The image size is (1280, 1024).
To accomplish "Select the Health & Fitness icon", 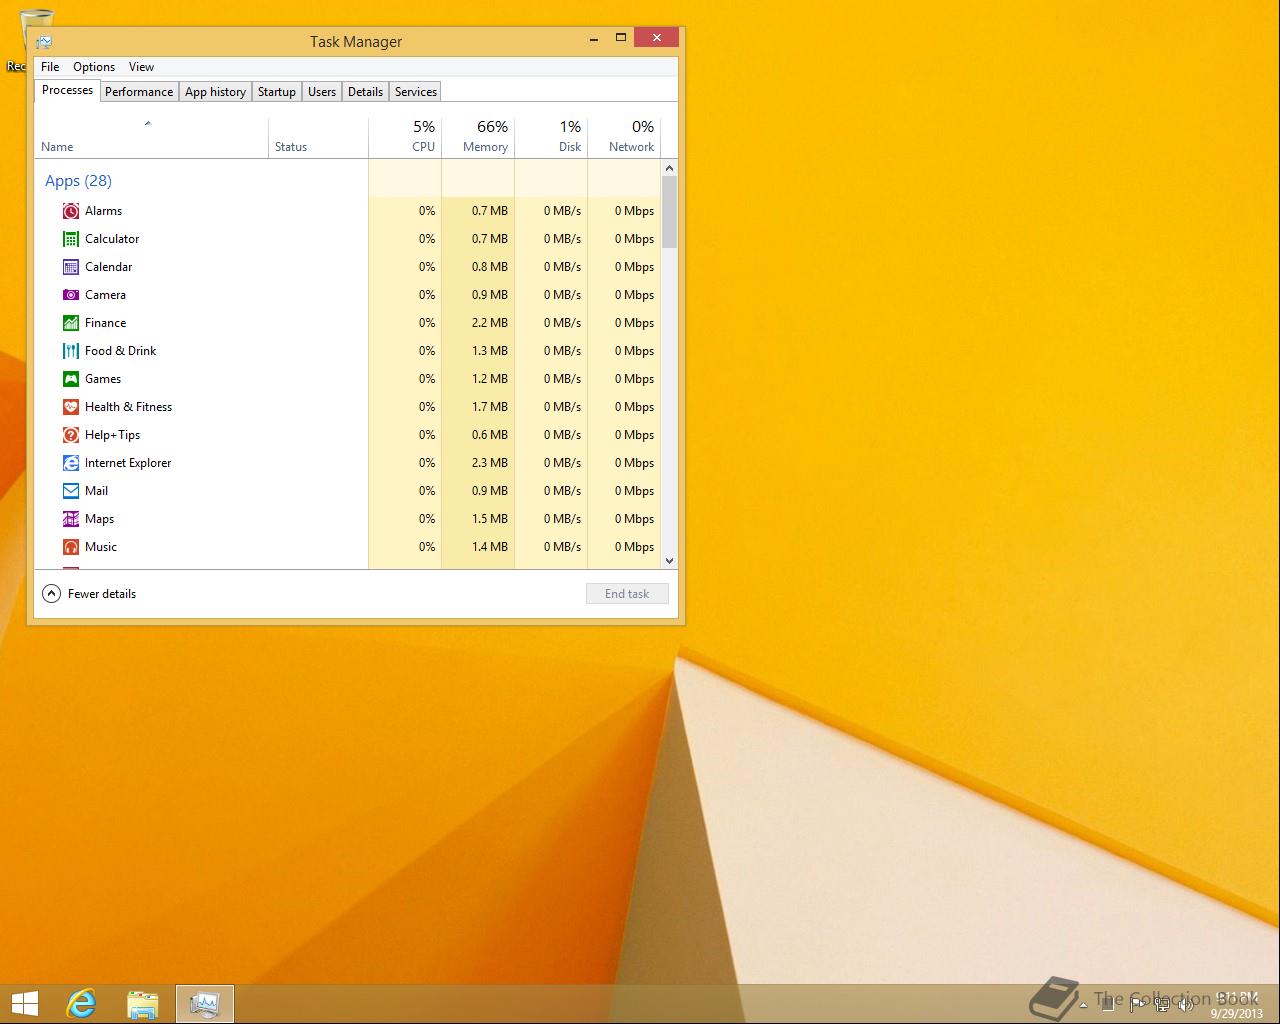I will pyautogui.click(x=71, y=407).
